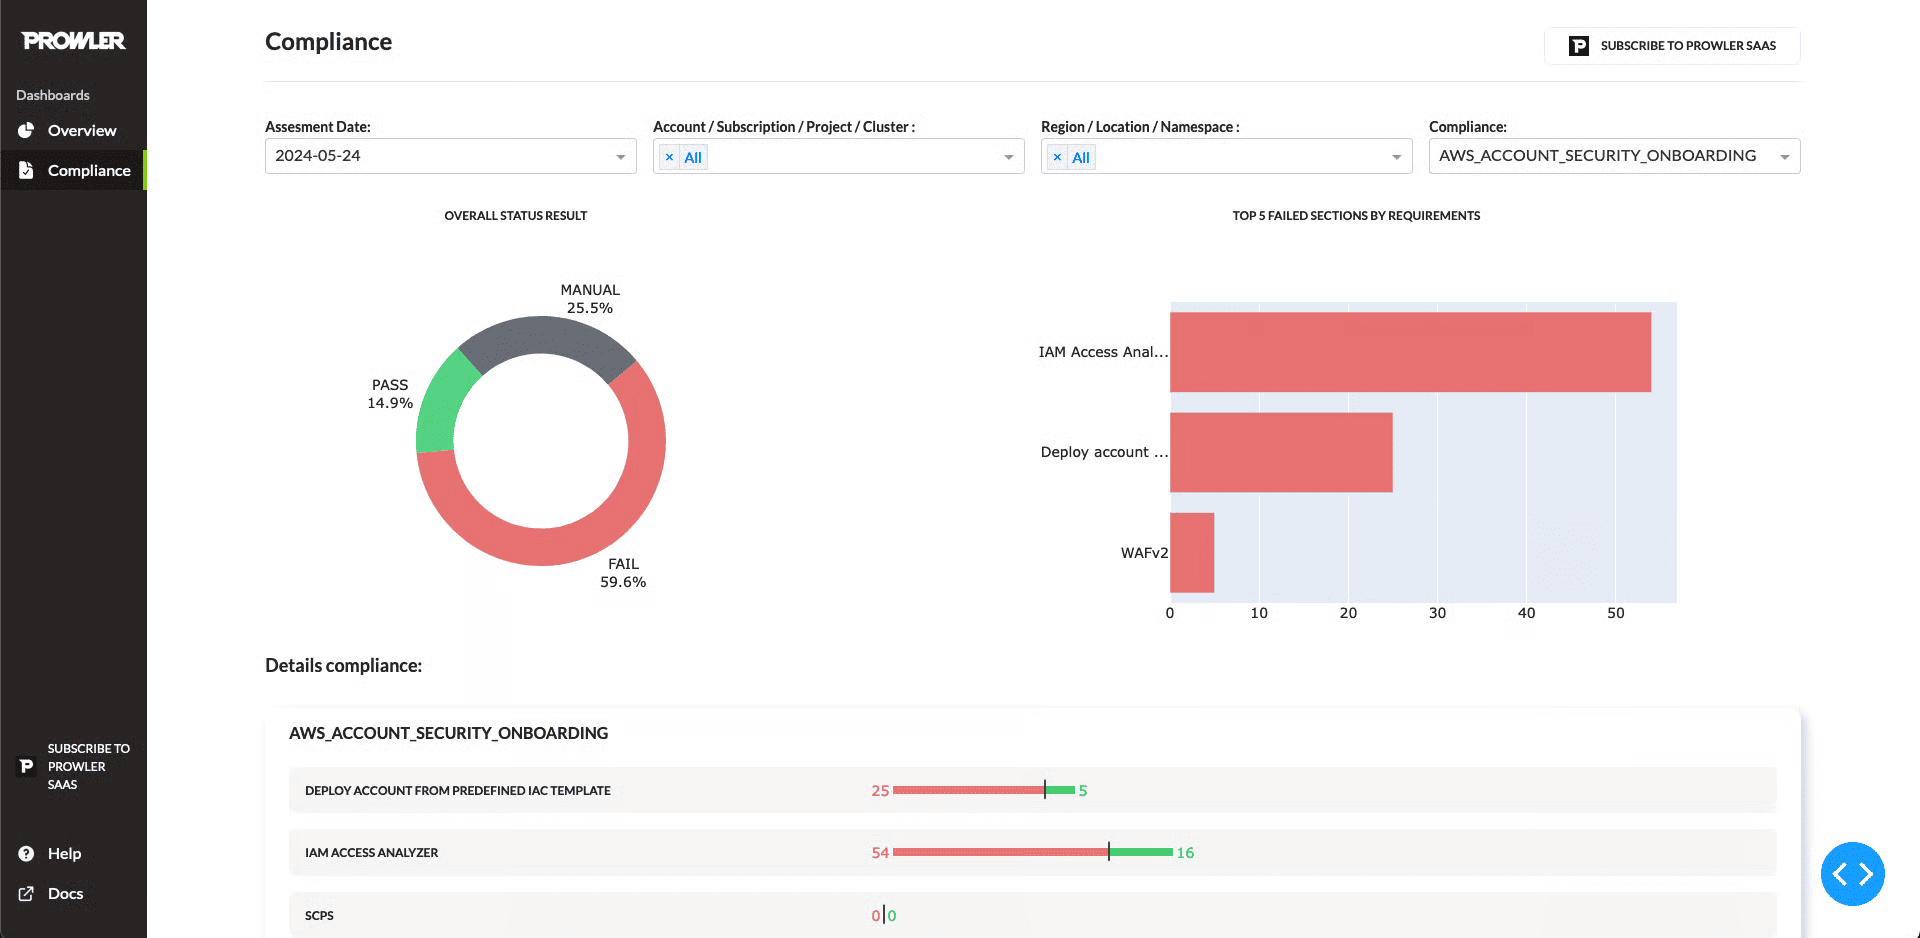This screenshot has width=1920, height=938.
Task: Expand the SCPS compliance row
Action: click(x=1032, y=915)
